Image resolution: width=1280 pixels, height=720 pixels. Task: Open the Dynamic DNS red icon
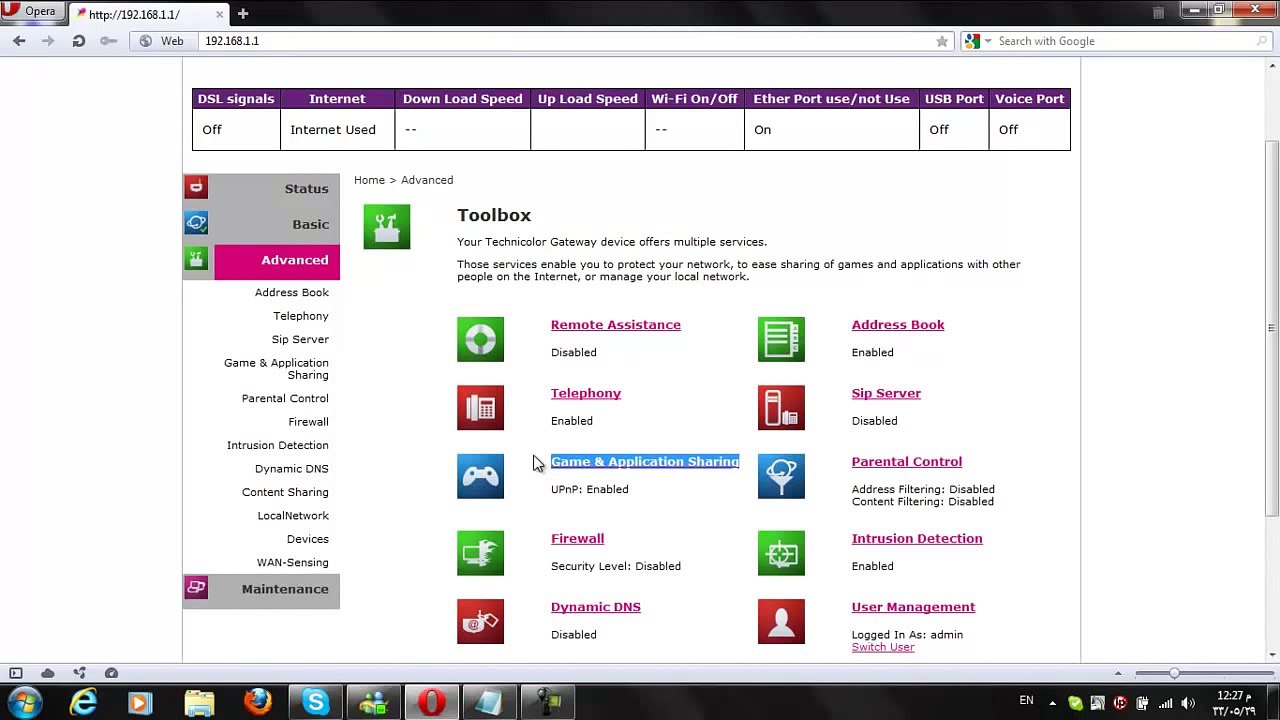pos(480,621)
